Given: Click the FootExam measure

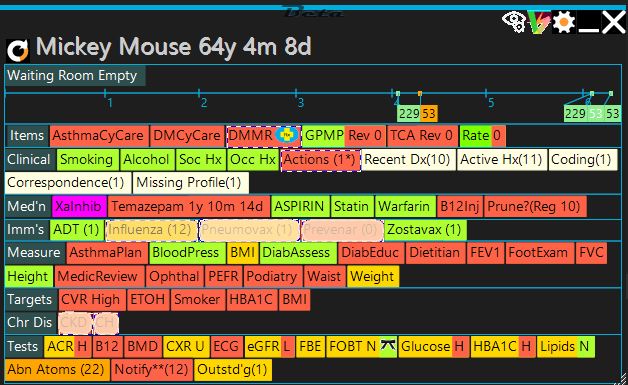Looking at the screenshot, I should (539, 253).
